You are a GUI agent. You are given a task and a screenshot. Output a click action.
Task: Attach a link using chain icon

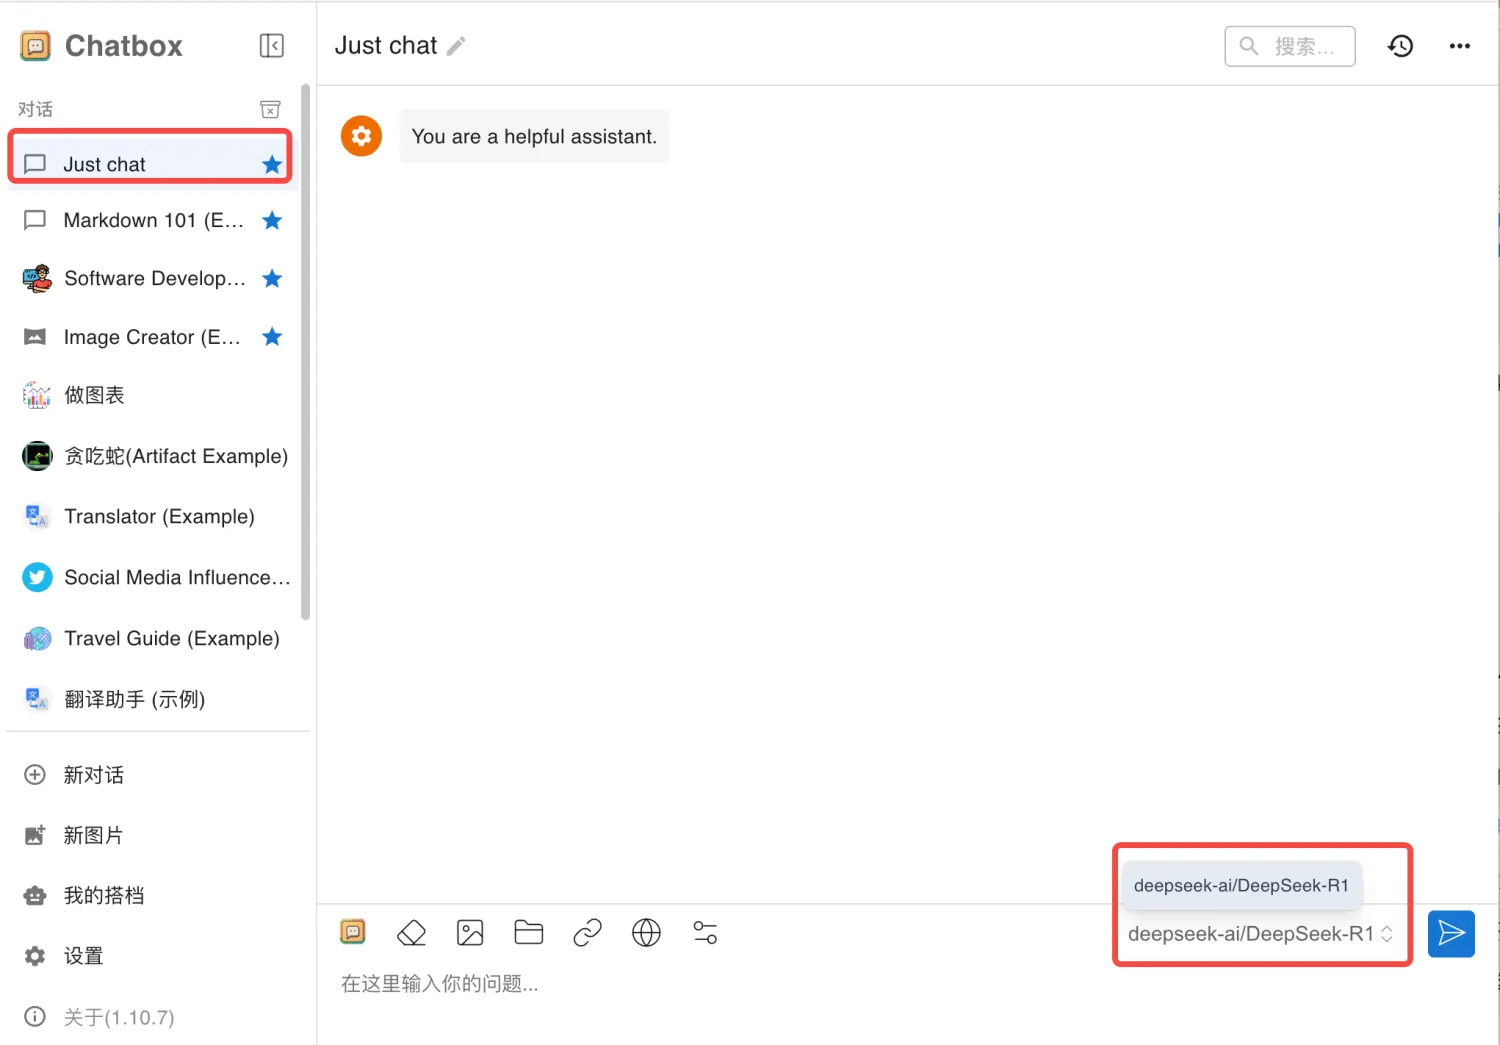point(587,933)
